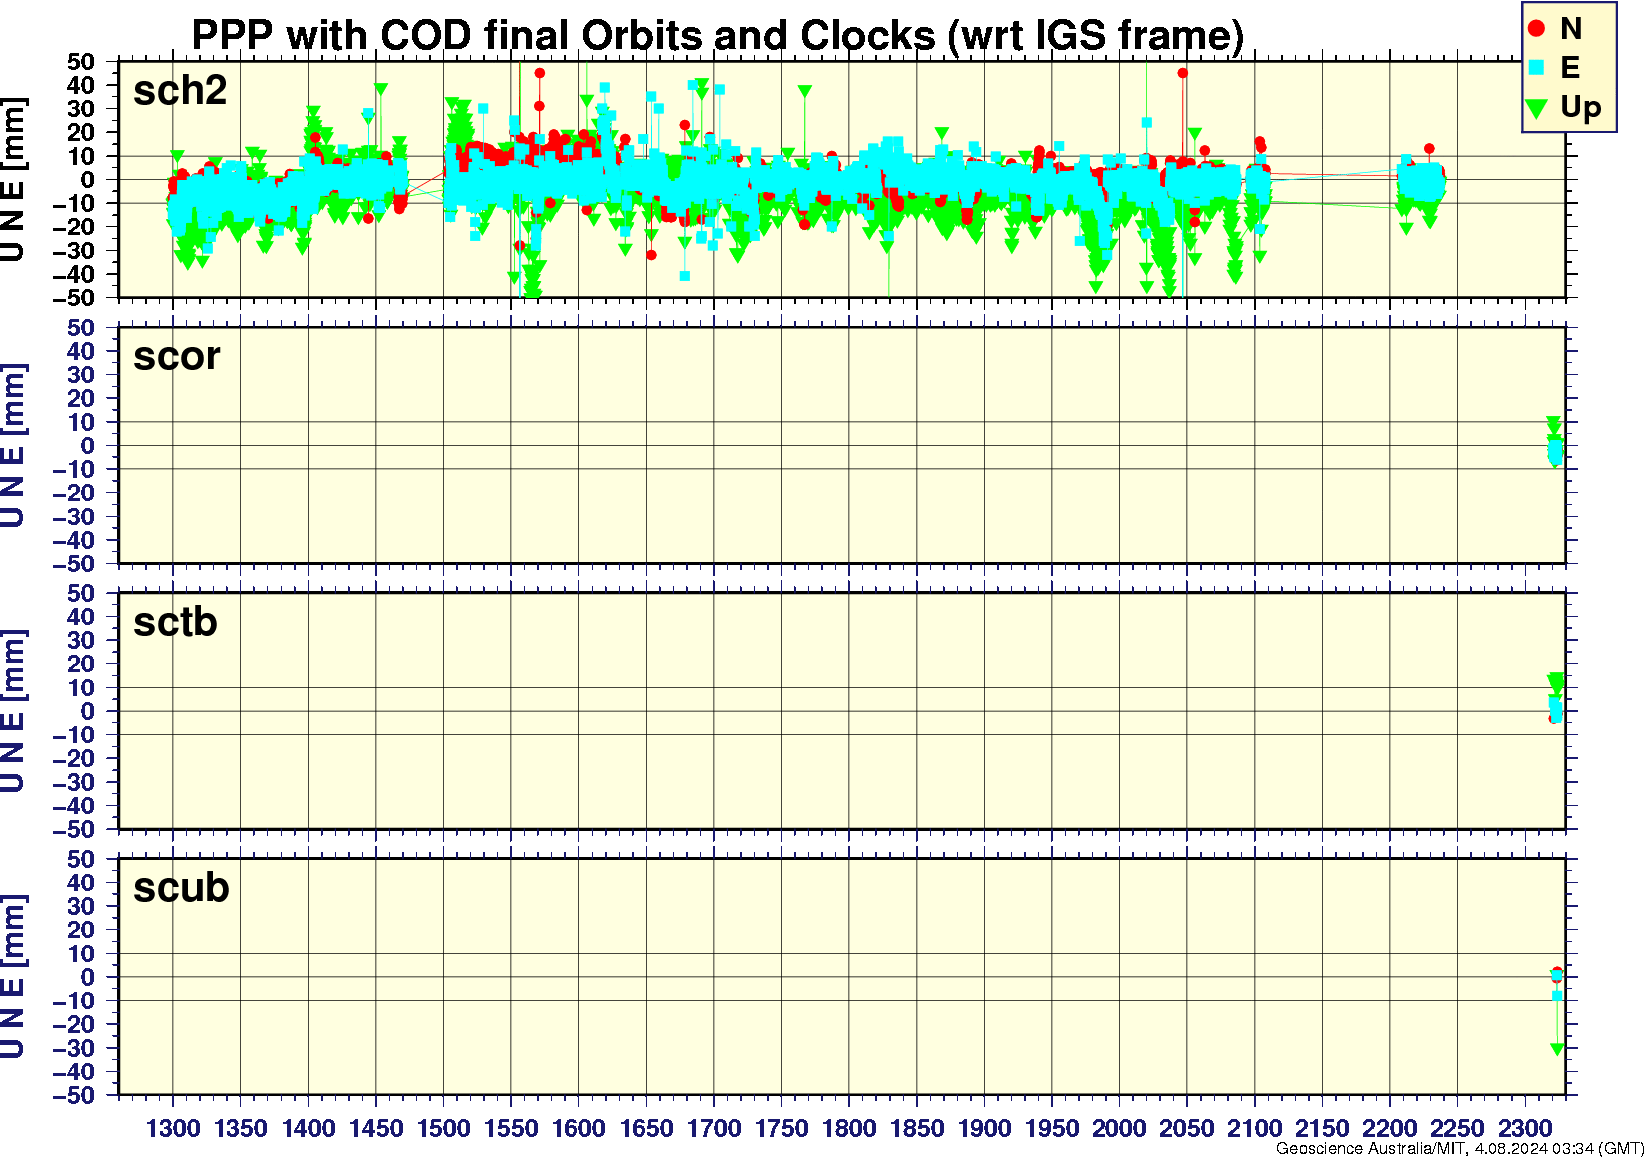
Task: Click the scor station label
Action: click(x=176, y=356)
